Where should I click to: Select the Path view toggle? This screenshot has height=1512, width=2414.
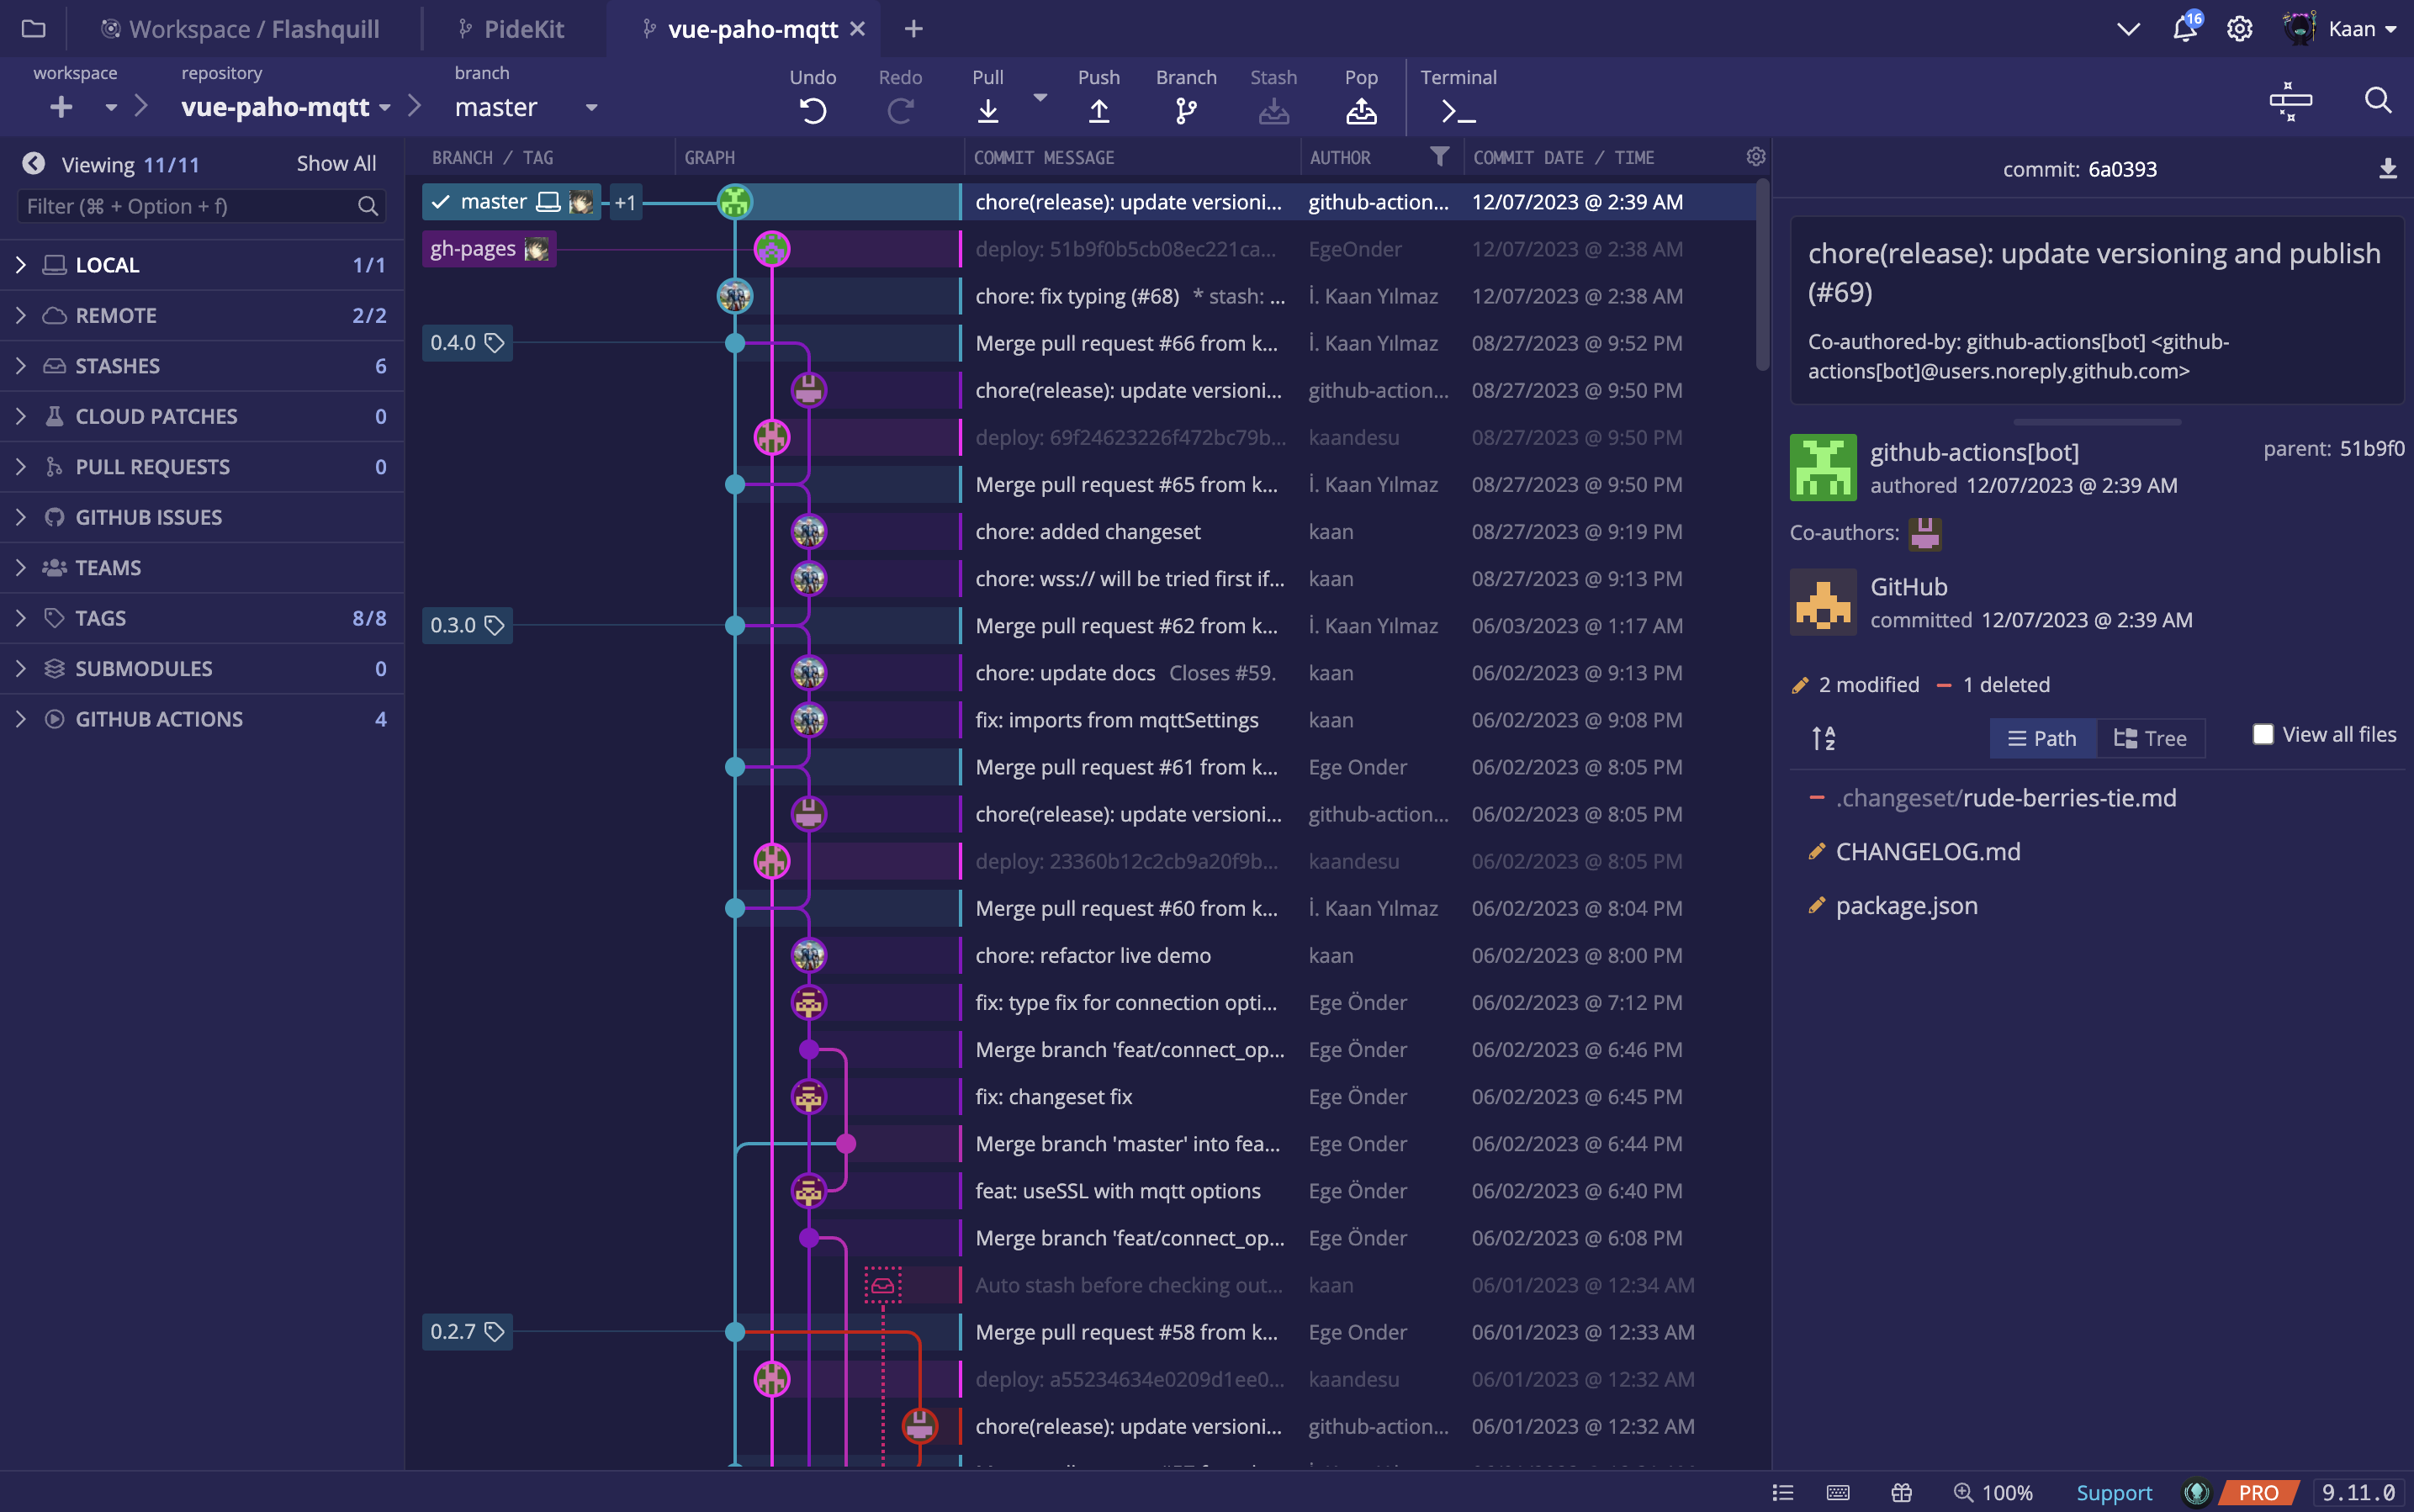point(2042,738)
